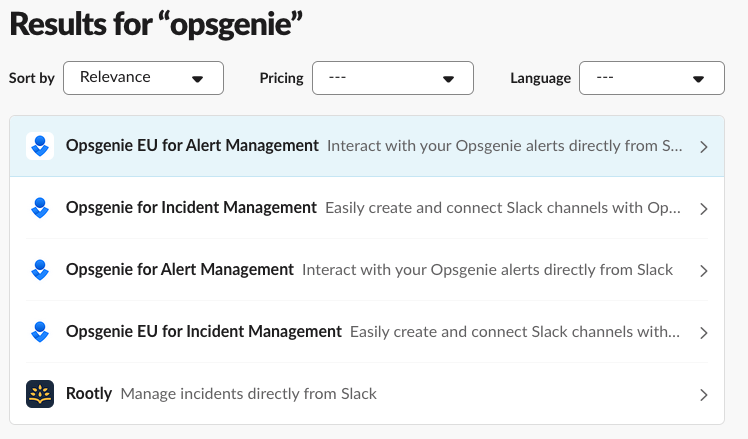Open Opsgenie for Alert Management title

pos(180,270)
